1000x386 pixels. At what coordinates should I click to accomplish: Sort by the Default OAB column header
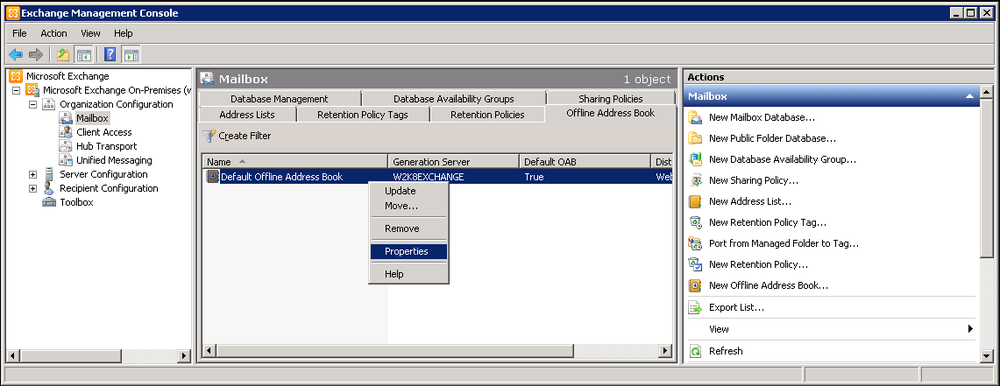585,162
